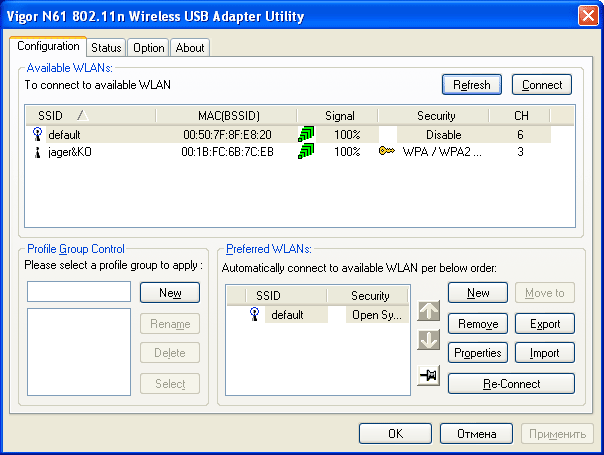This screenshot has height=455, width=604.
Task: Click MAC address 00:50:7F:8F:E8:20
Action: tap(227, 134)
